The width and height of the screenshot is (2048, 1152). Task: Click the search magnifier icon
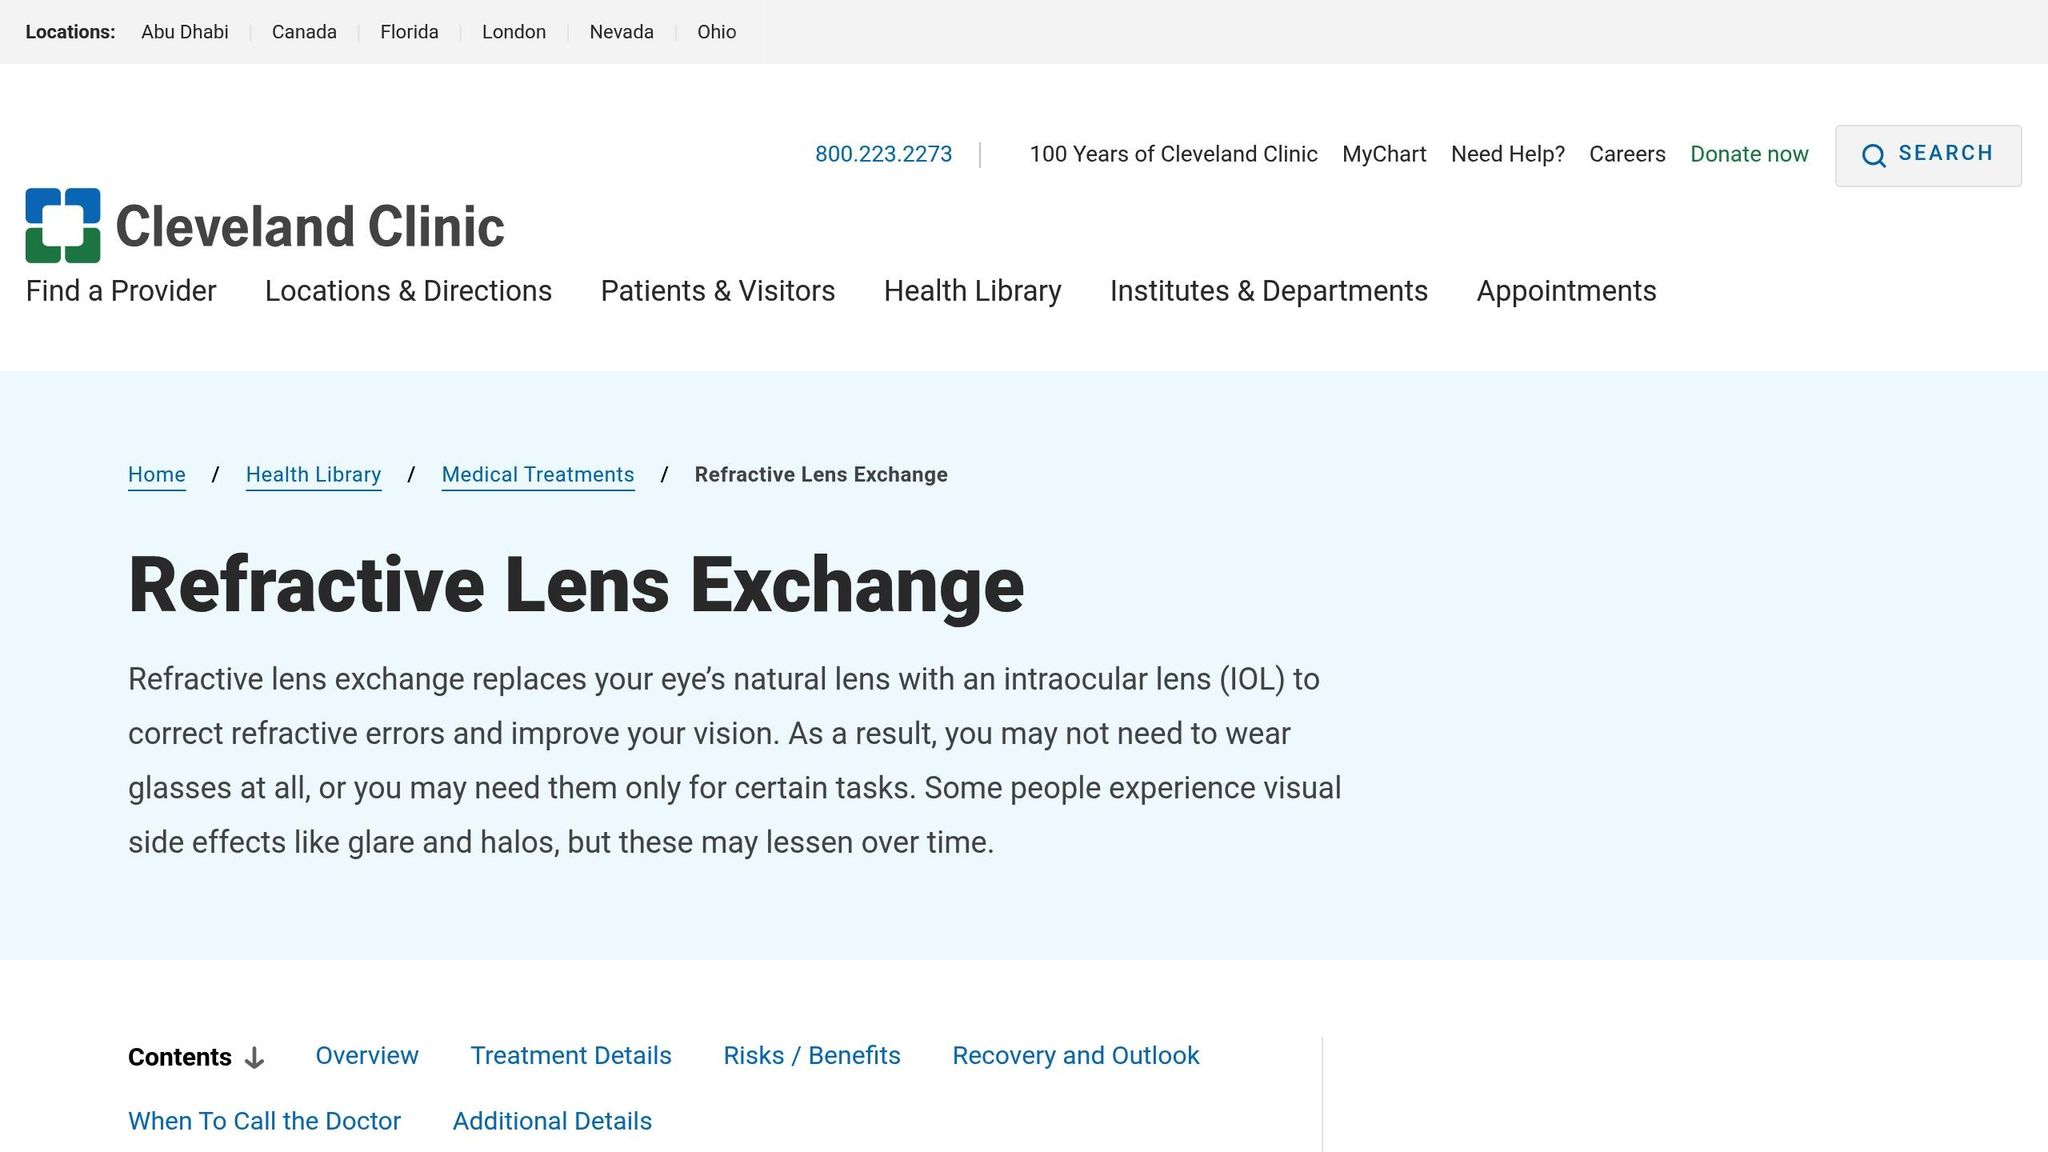[1873, 156]
